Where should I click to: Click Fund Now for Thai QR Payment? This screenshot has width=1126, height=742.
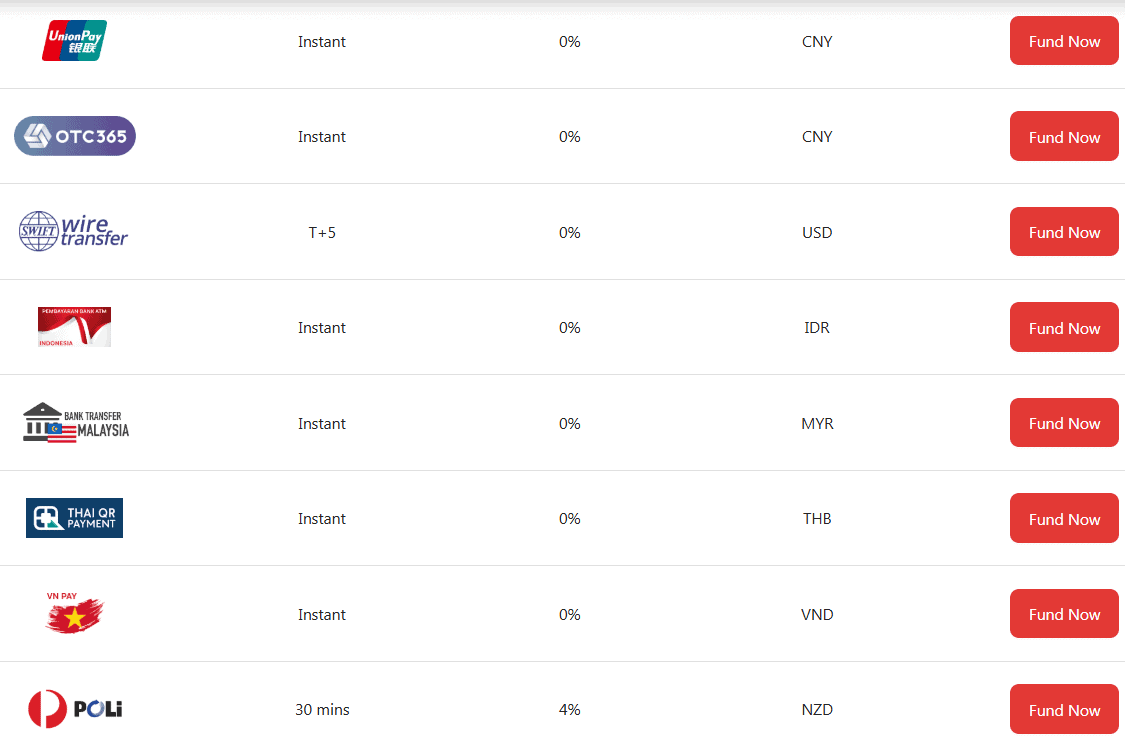click(1064, 518)
